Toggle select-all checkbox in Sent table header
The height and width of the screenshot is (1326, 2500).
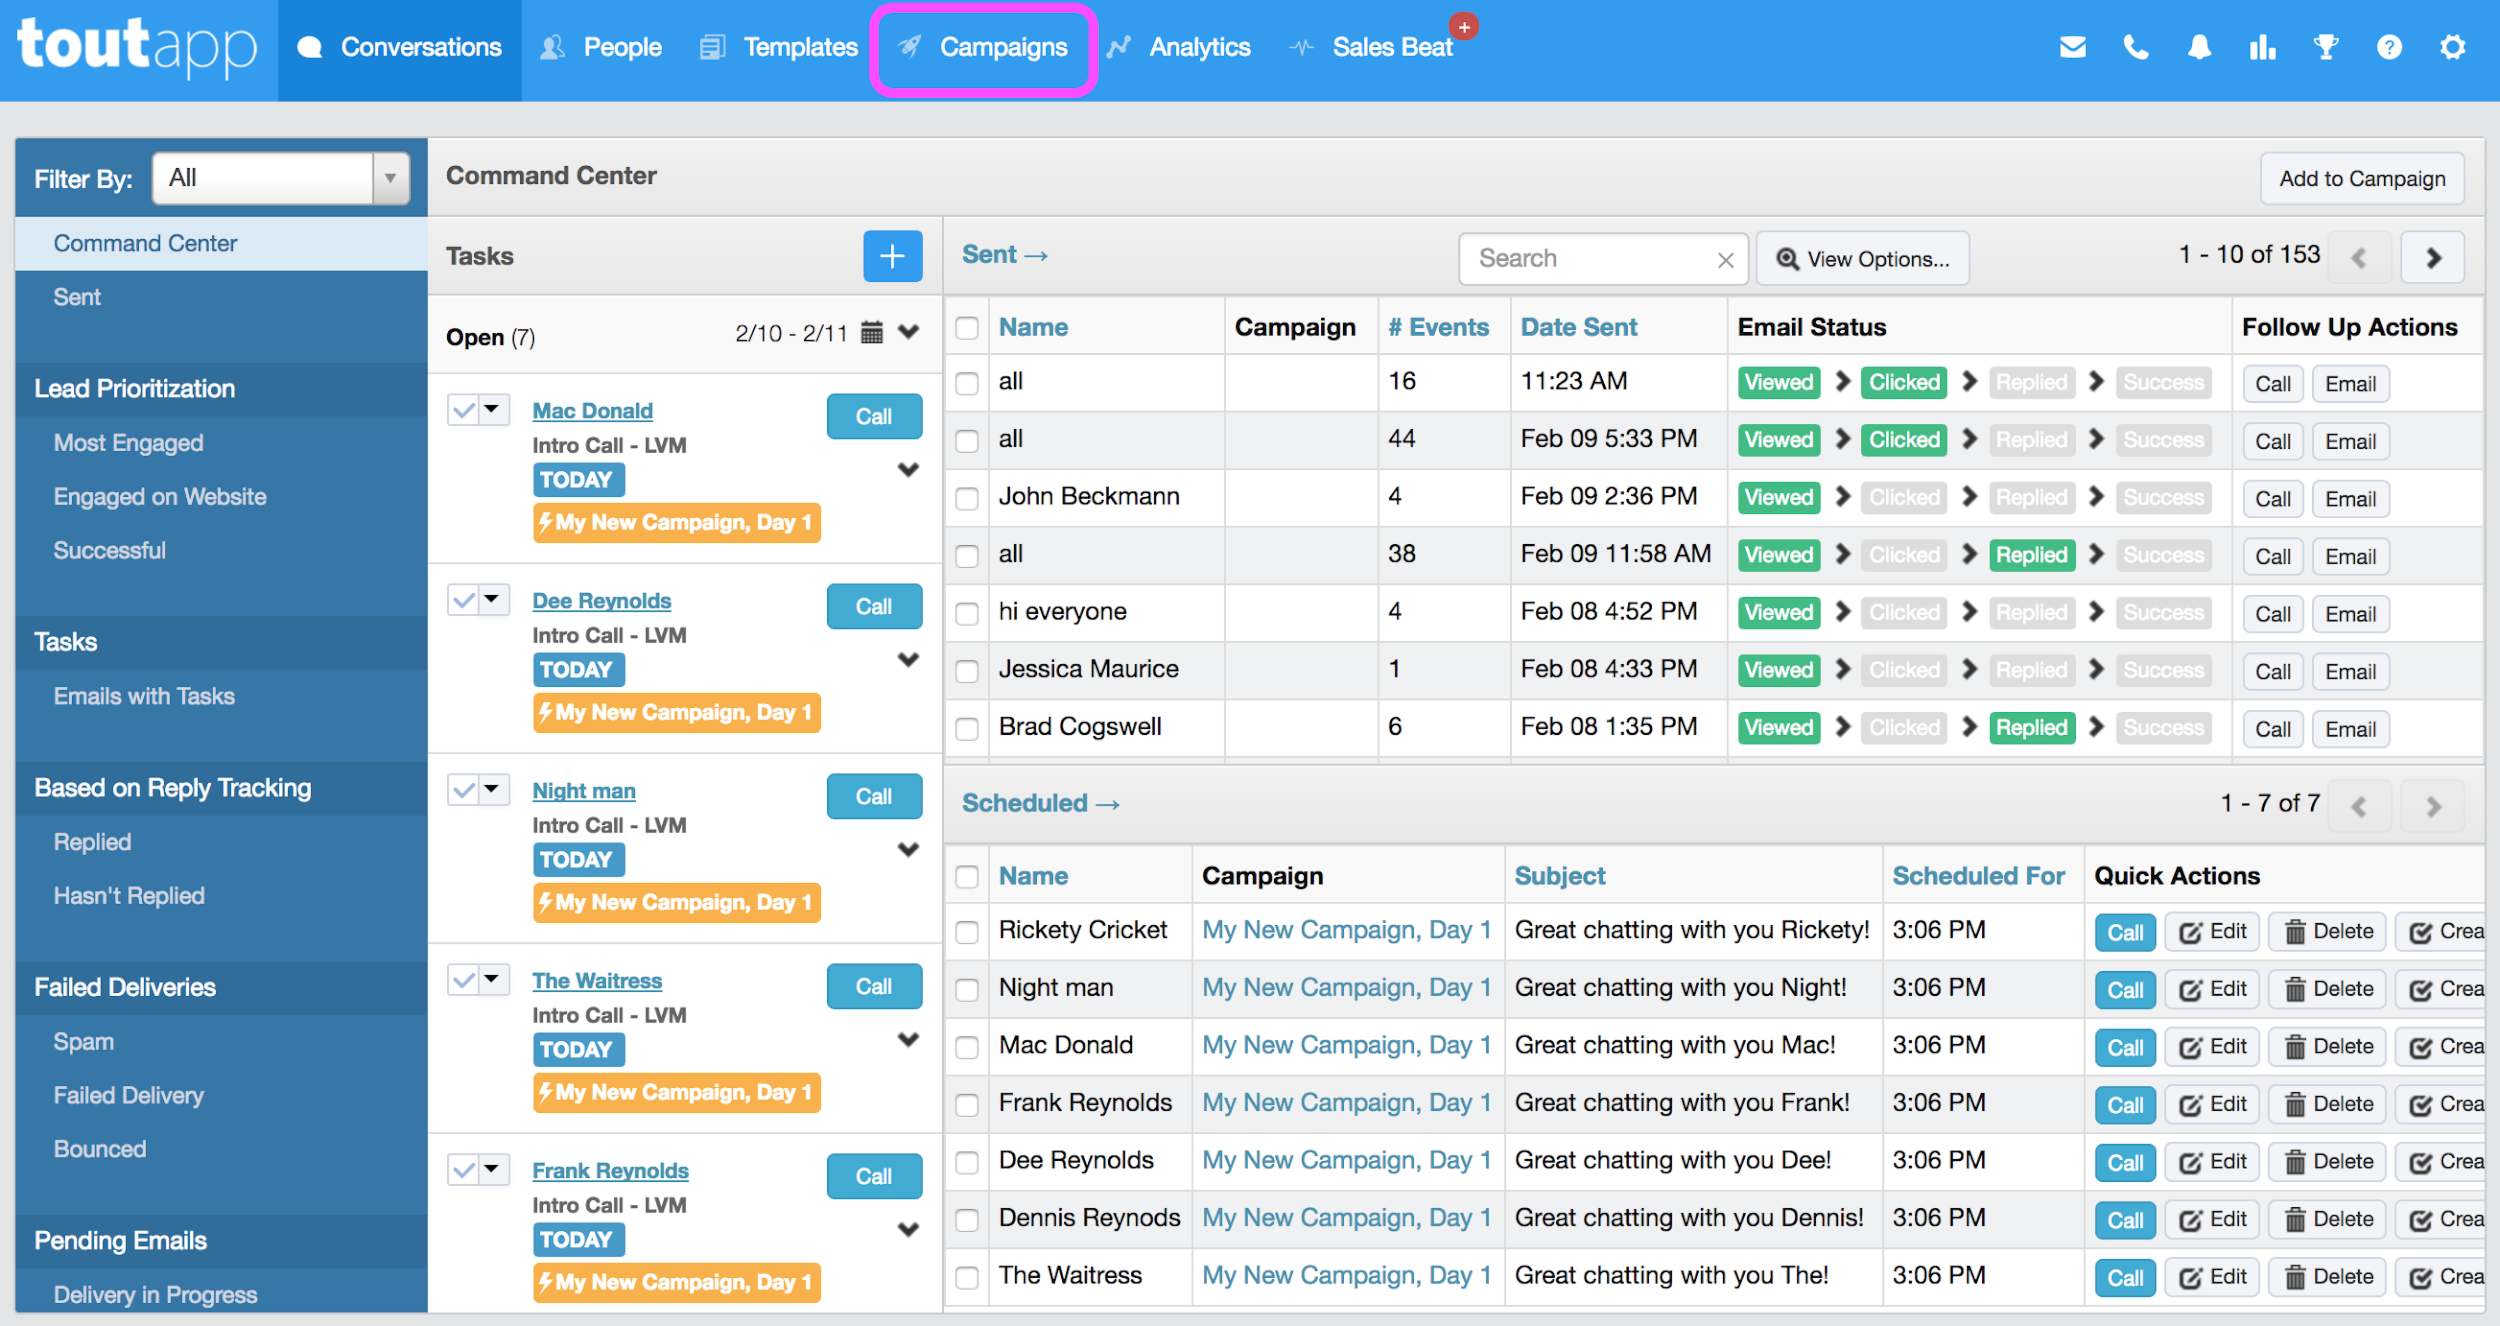coord(966,329)
